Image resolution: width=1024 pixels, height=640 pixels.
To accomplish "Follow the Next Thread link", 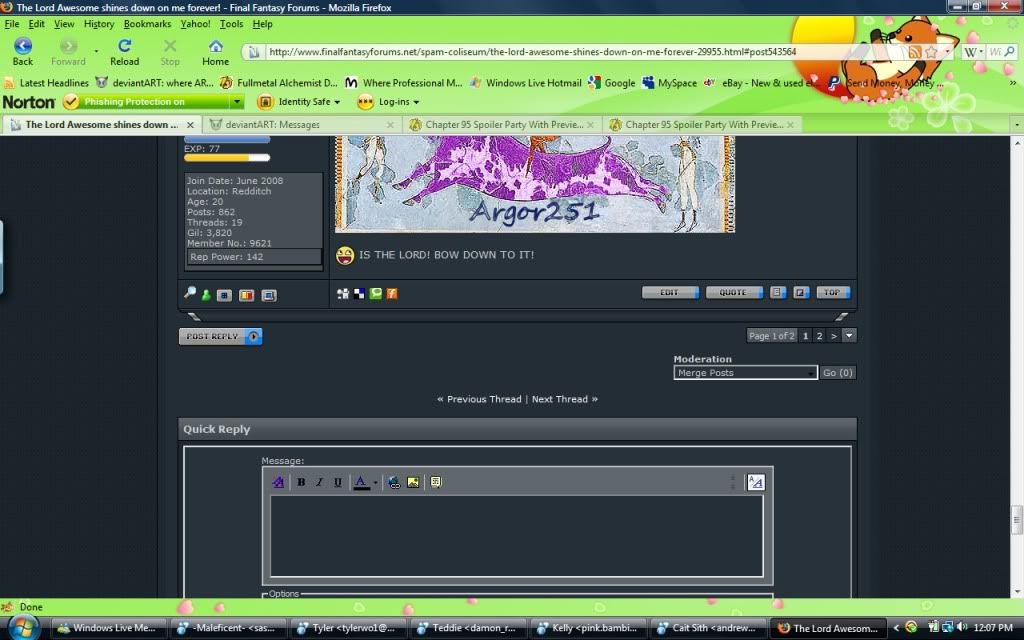I will [x=560, y=399].
